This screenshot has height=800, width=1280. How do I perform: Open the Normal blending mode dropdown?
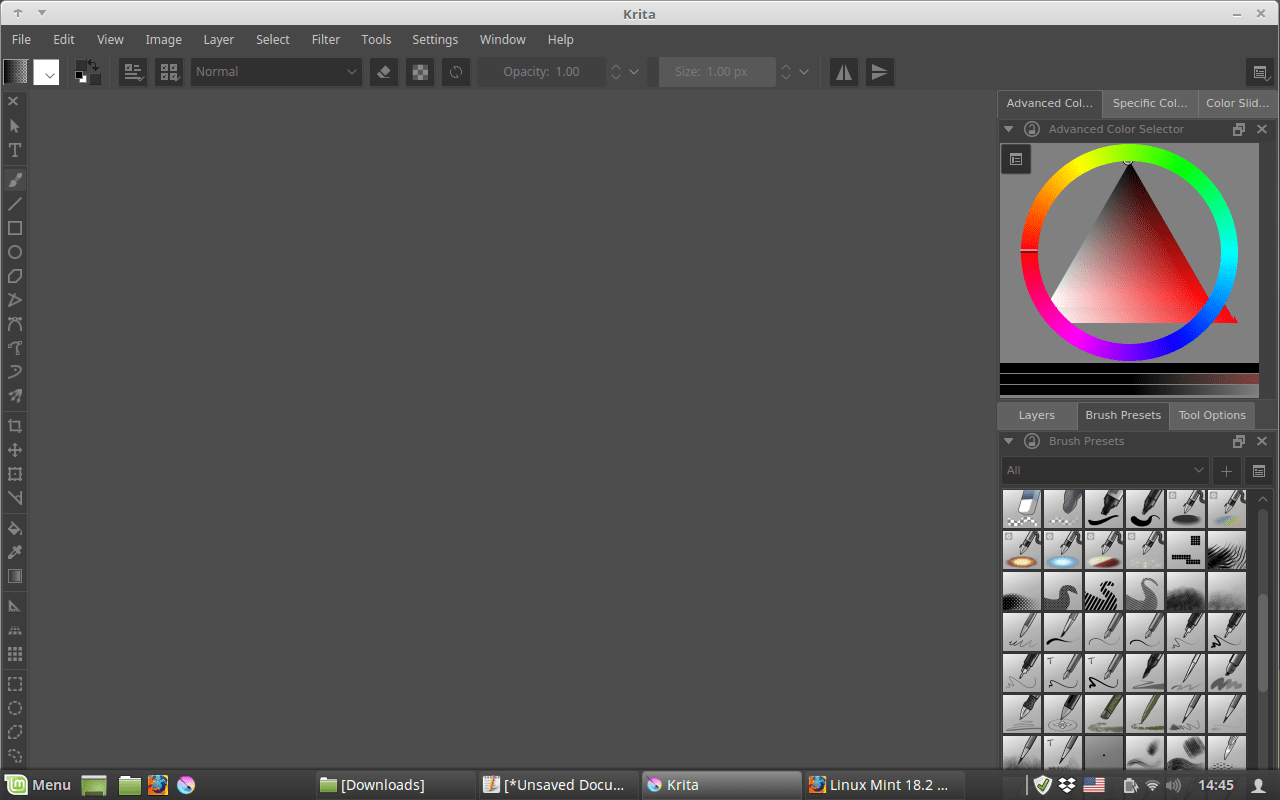(276, 71)
